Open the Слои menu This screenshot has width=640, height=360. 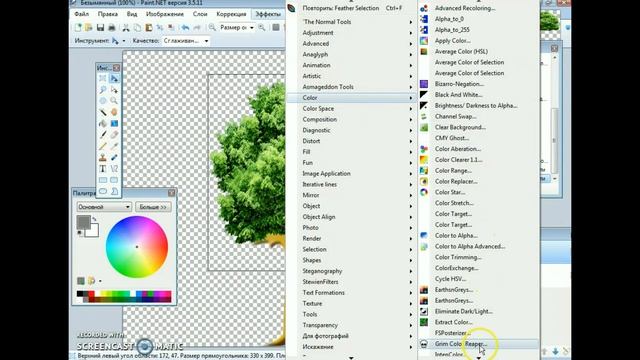200,14
